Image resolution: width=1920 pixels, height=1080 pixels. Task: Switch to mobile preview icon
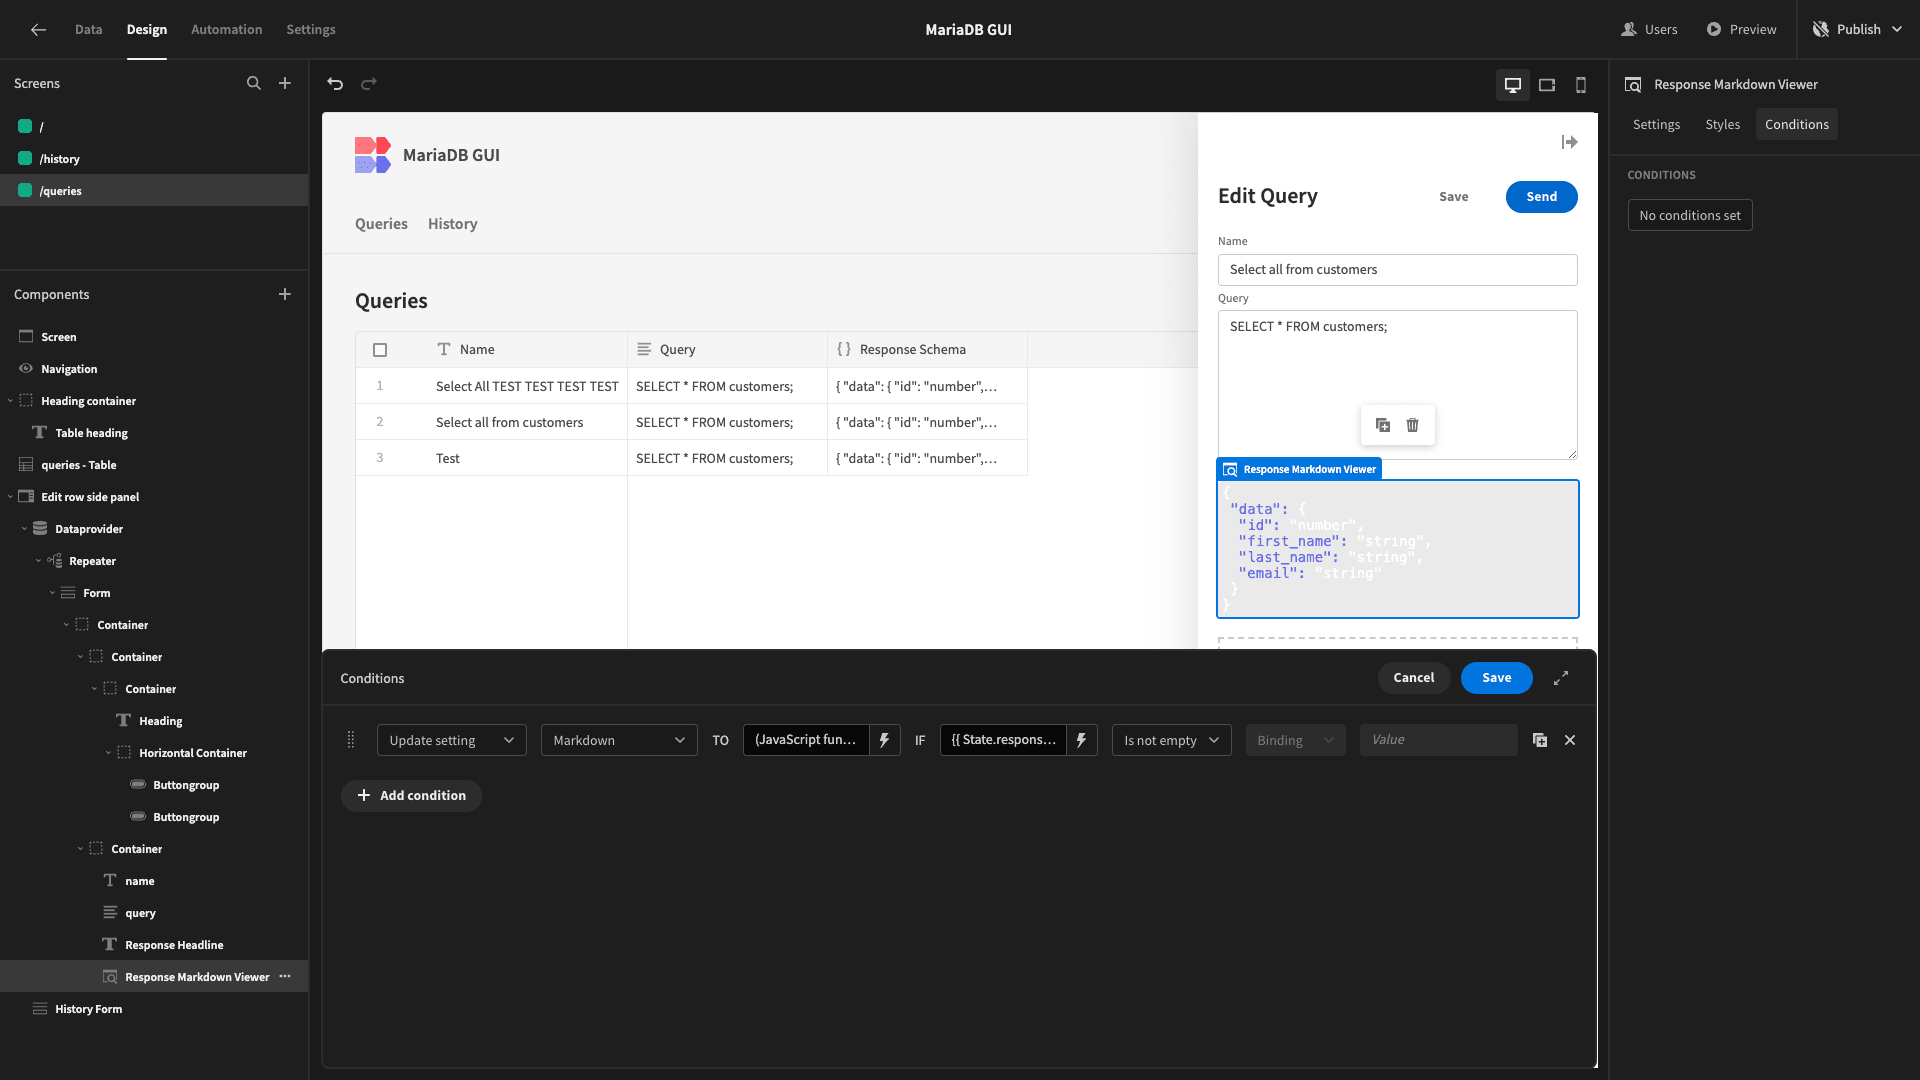1581,85
